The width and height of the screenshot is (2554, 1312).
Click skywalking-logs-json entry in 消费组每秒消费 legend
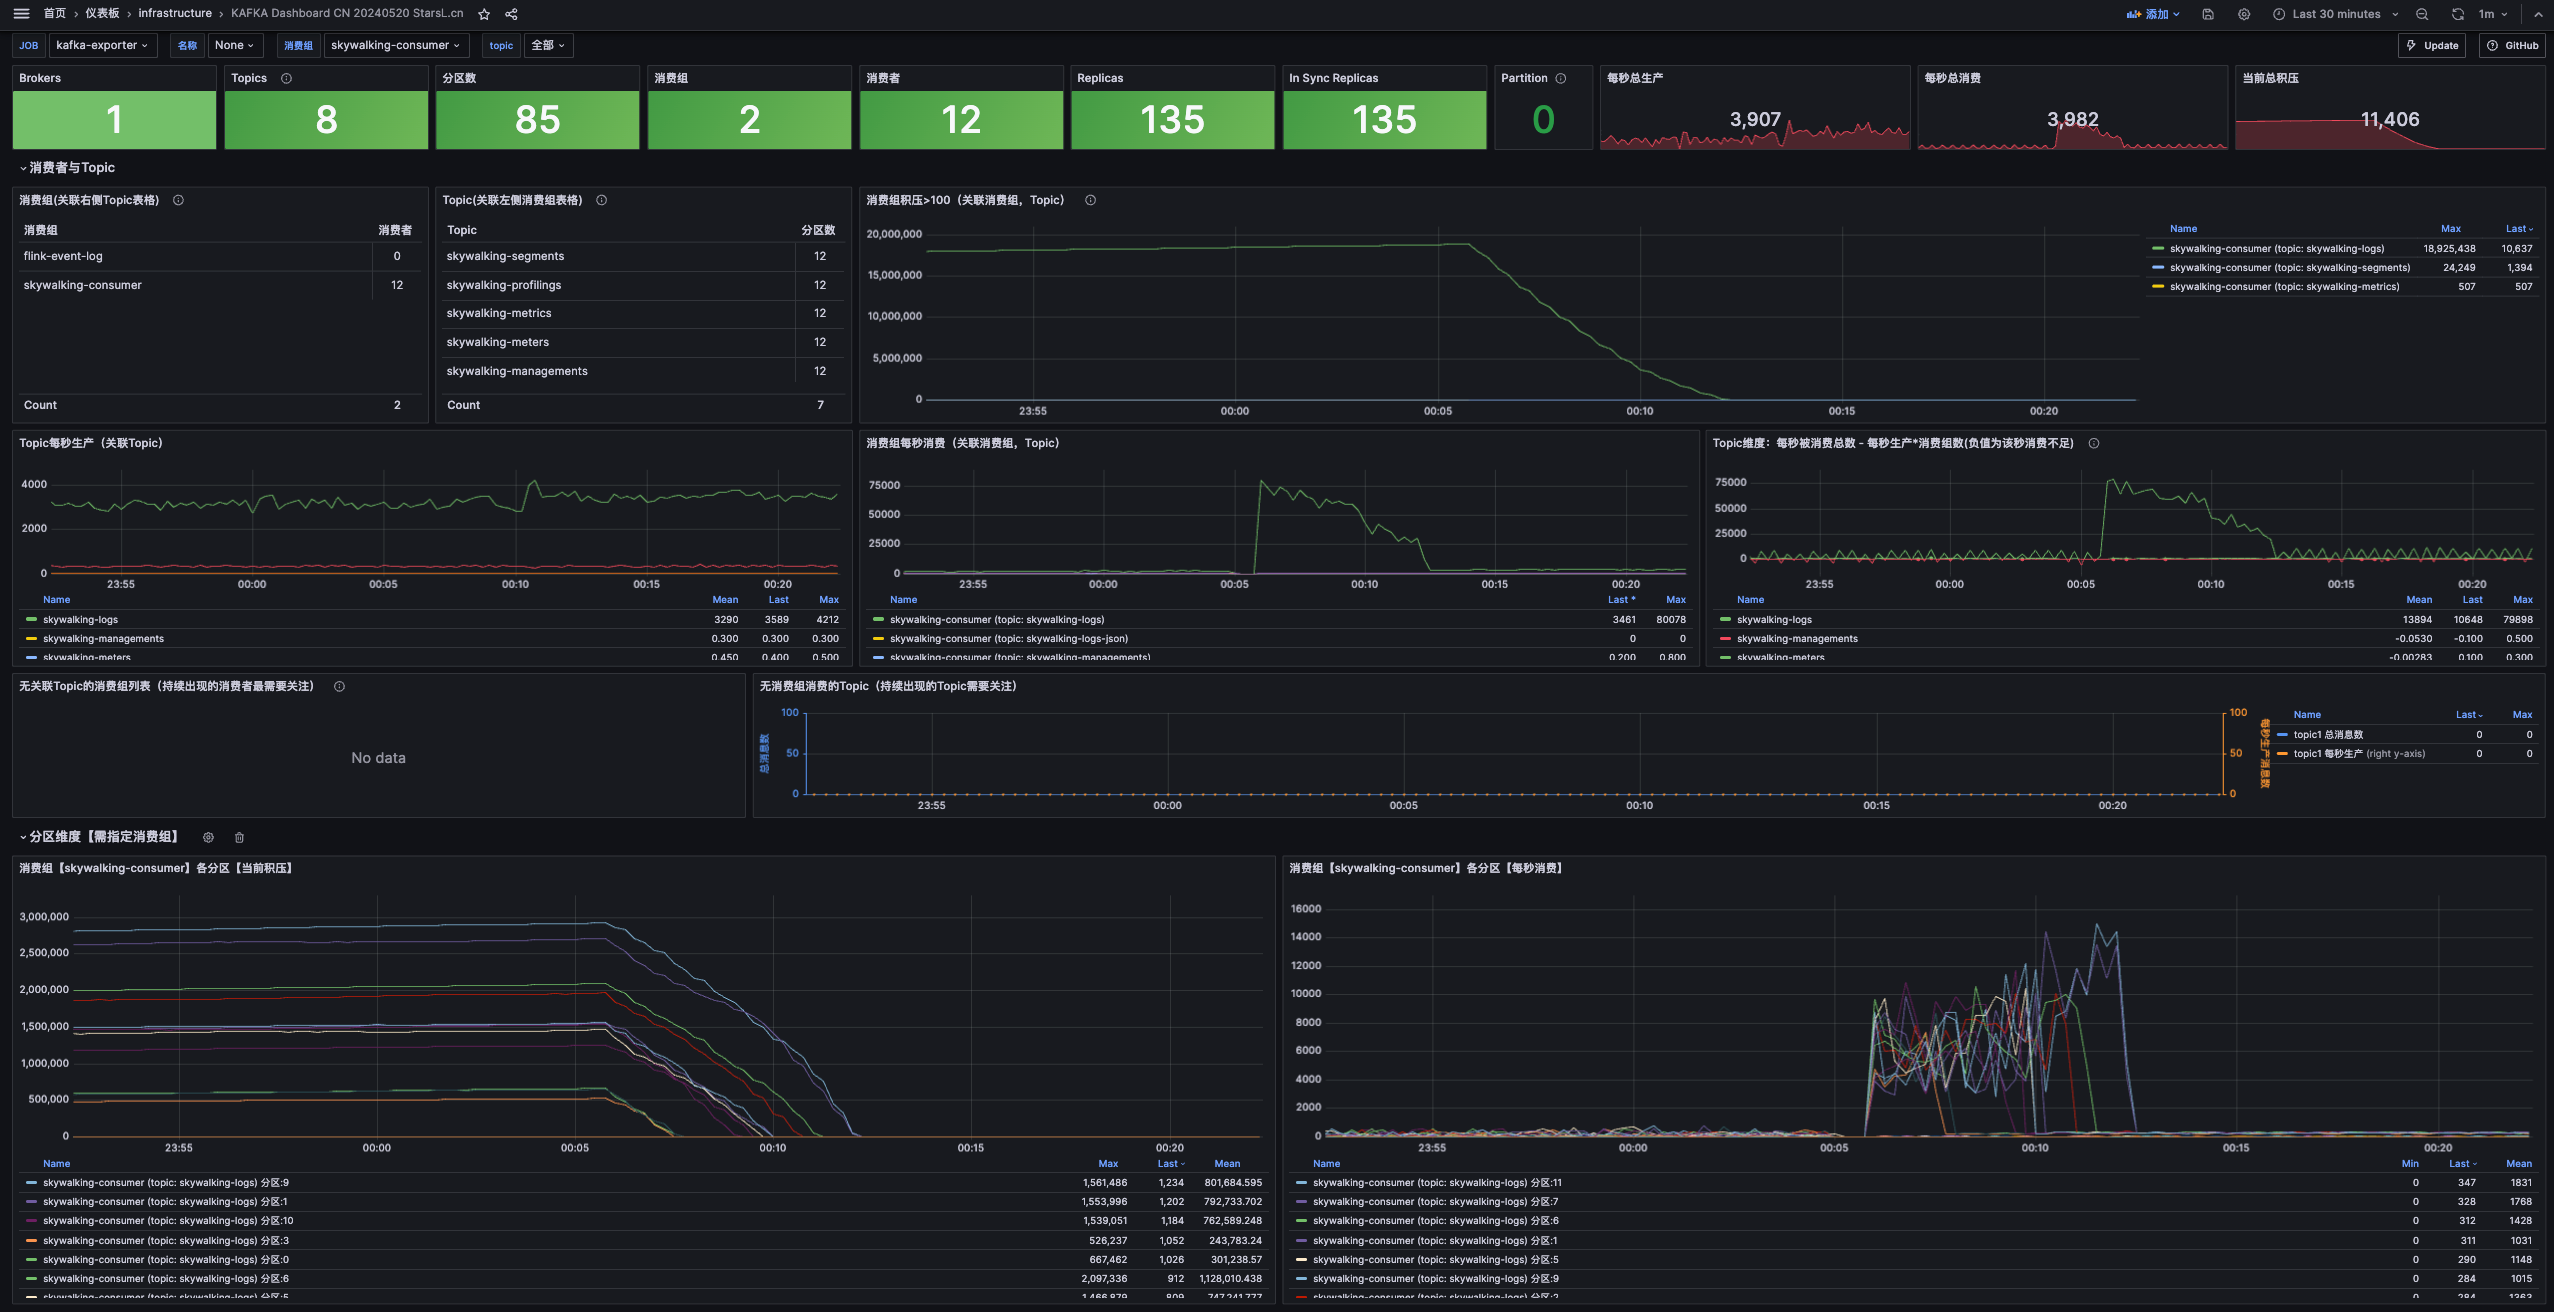click(1009, 639)
